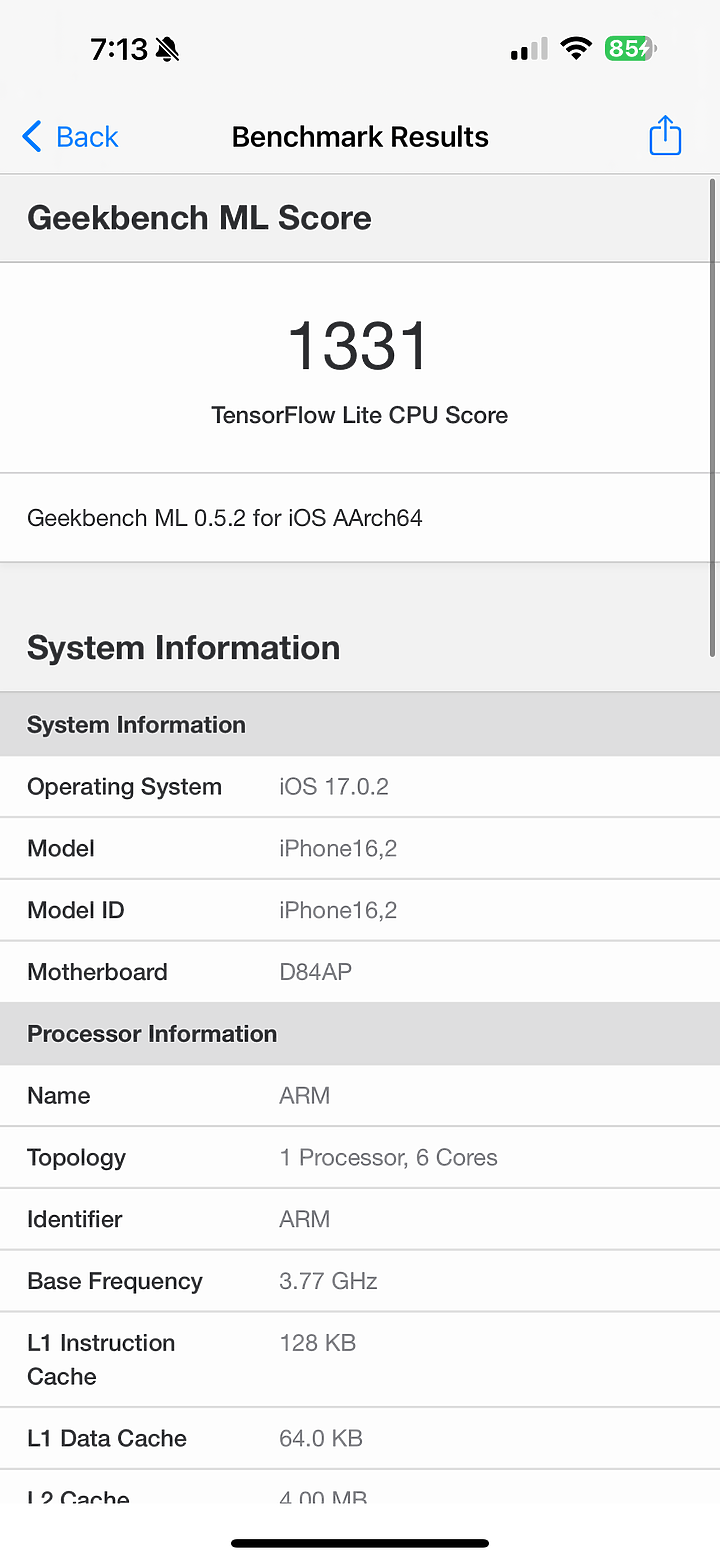Tap the 1331 benchmark score
Image resolution: width=720 pixels, height=1561 pixels.
point(359,346)
